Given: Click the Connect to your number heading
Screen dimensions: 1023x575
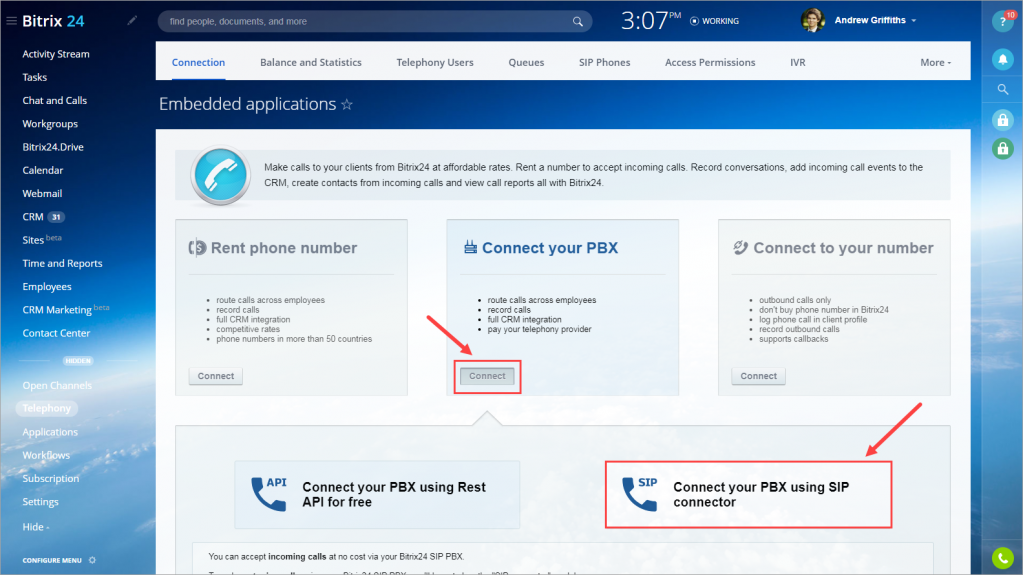Looking at the screenshot, I should click(x=844, y=248).
